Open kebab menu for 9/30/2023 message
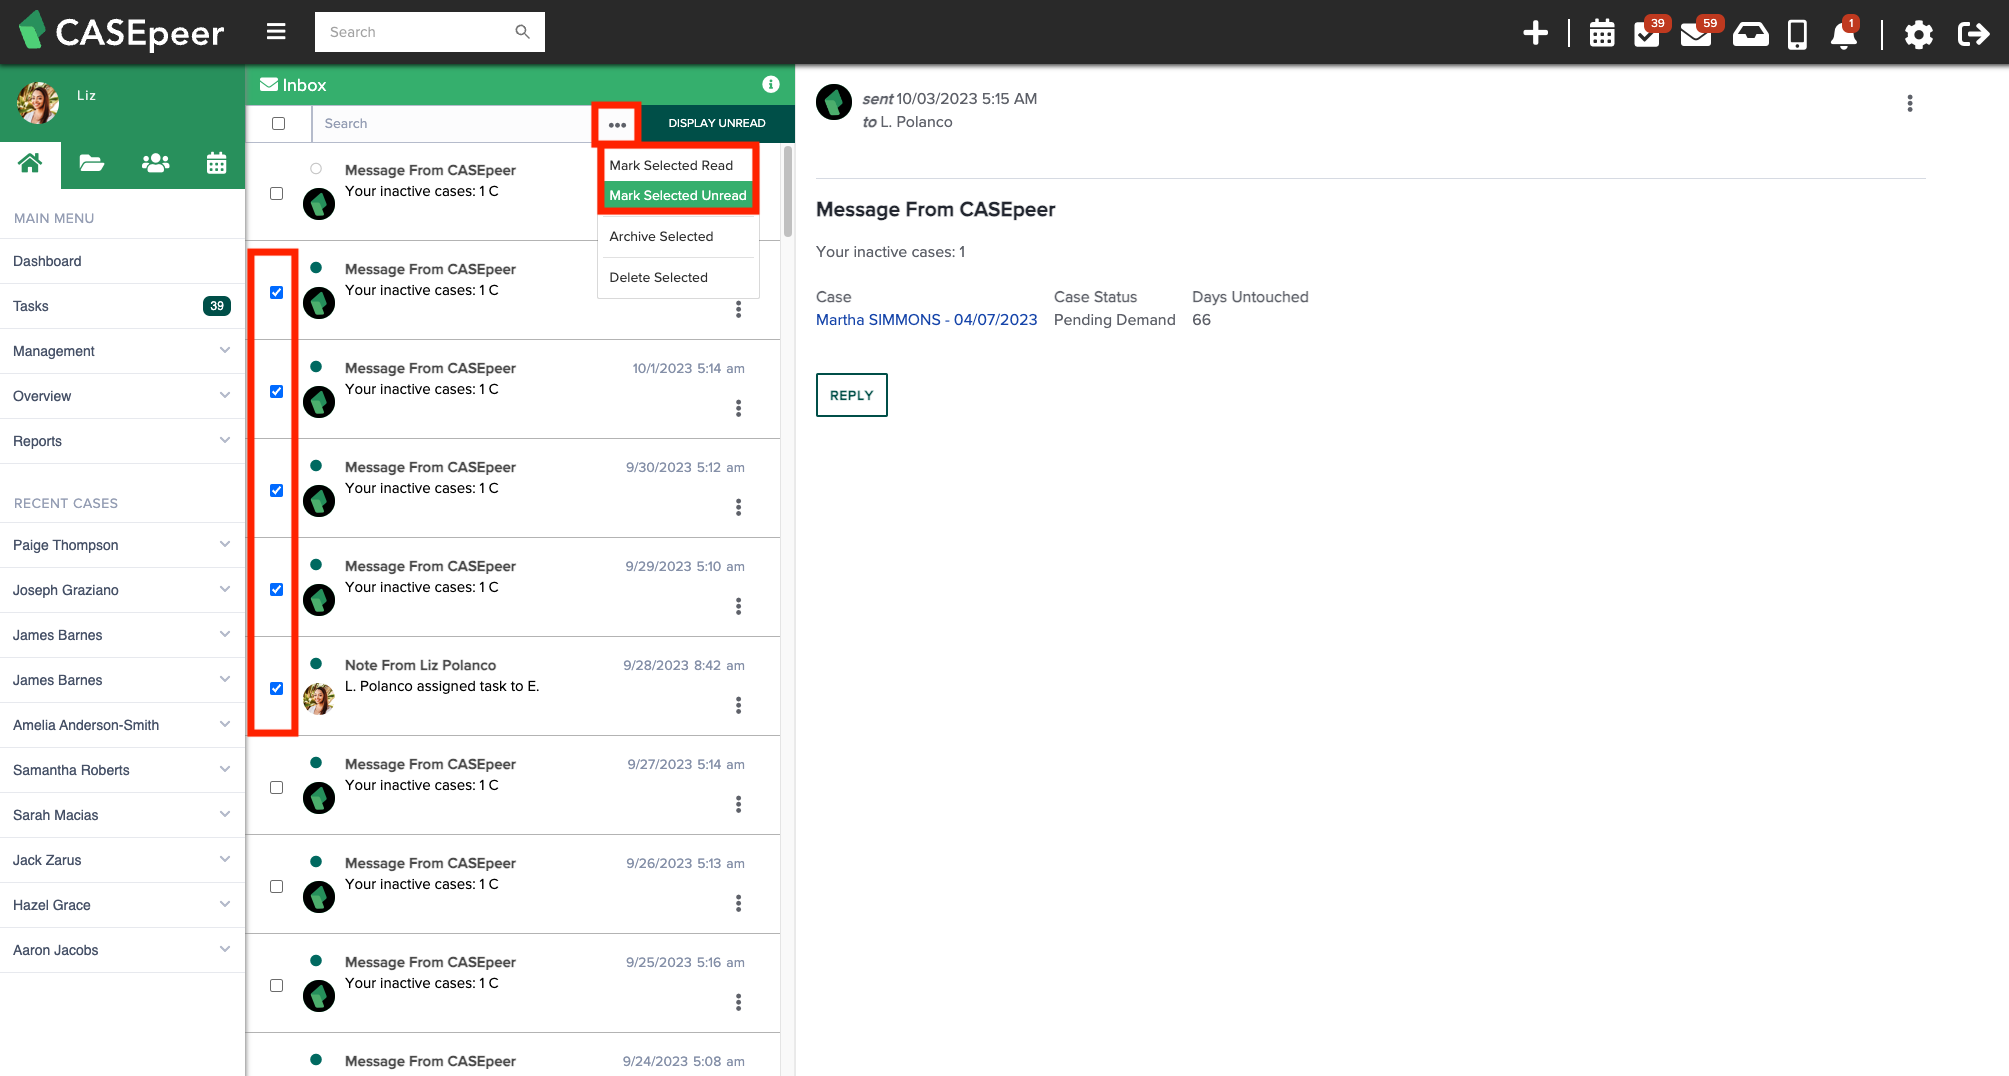 point(738,507)
